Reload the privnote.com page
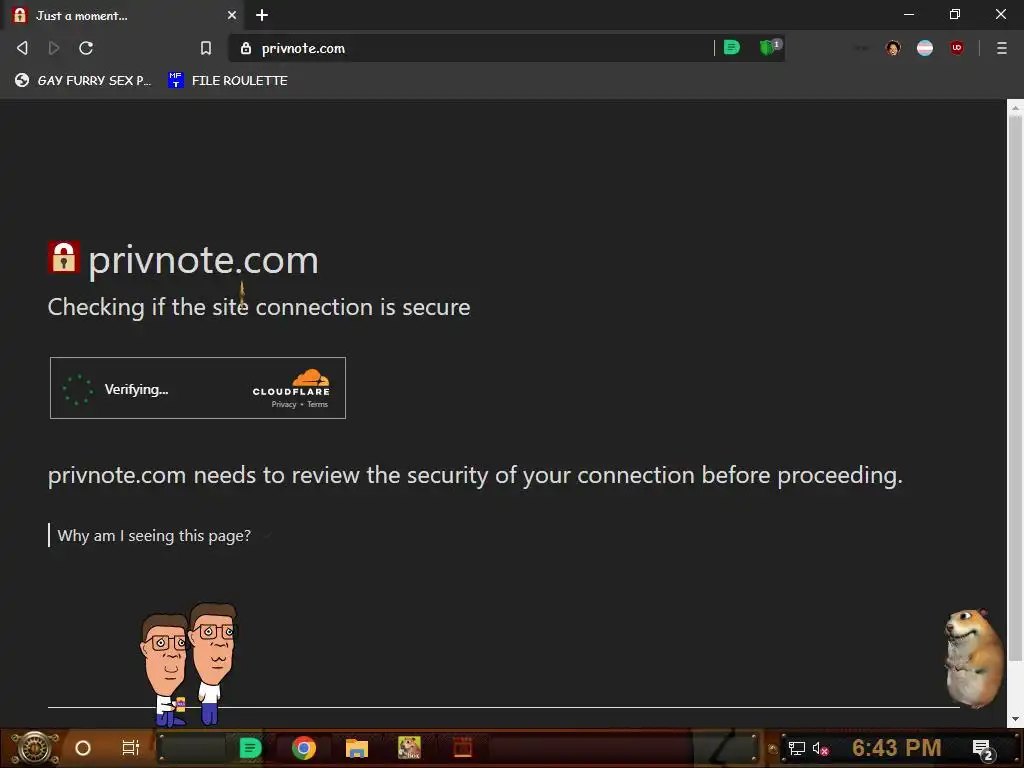 [x=86, y=48]
